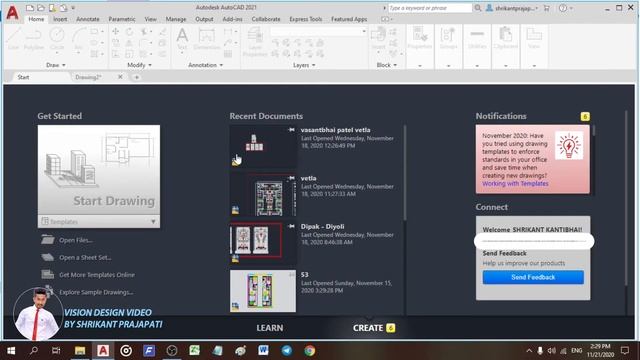Open the Layer Properties icon

pos(255,41)
